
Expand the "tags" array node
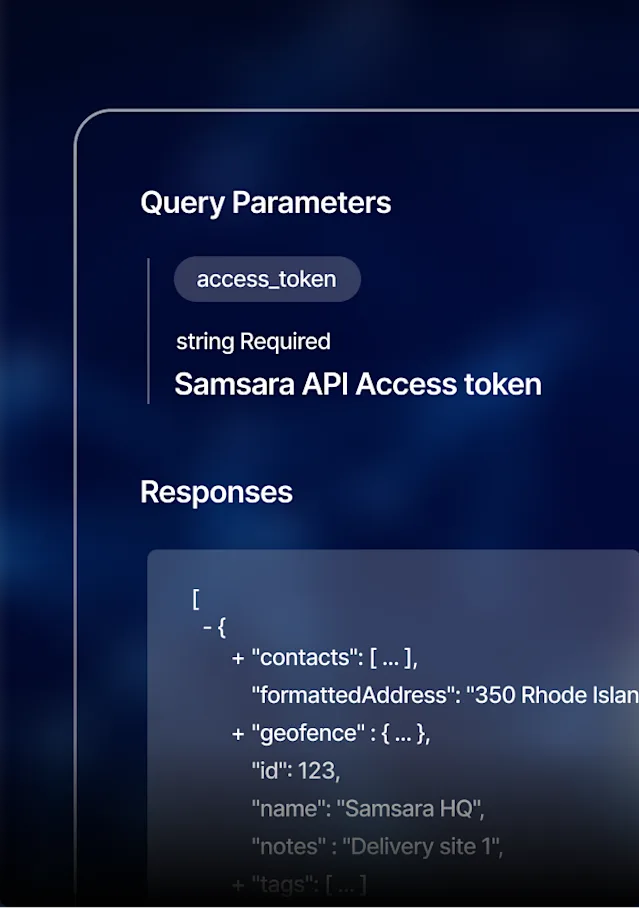pyautogui.click(x=238, y=885)
